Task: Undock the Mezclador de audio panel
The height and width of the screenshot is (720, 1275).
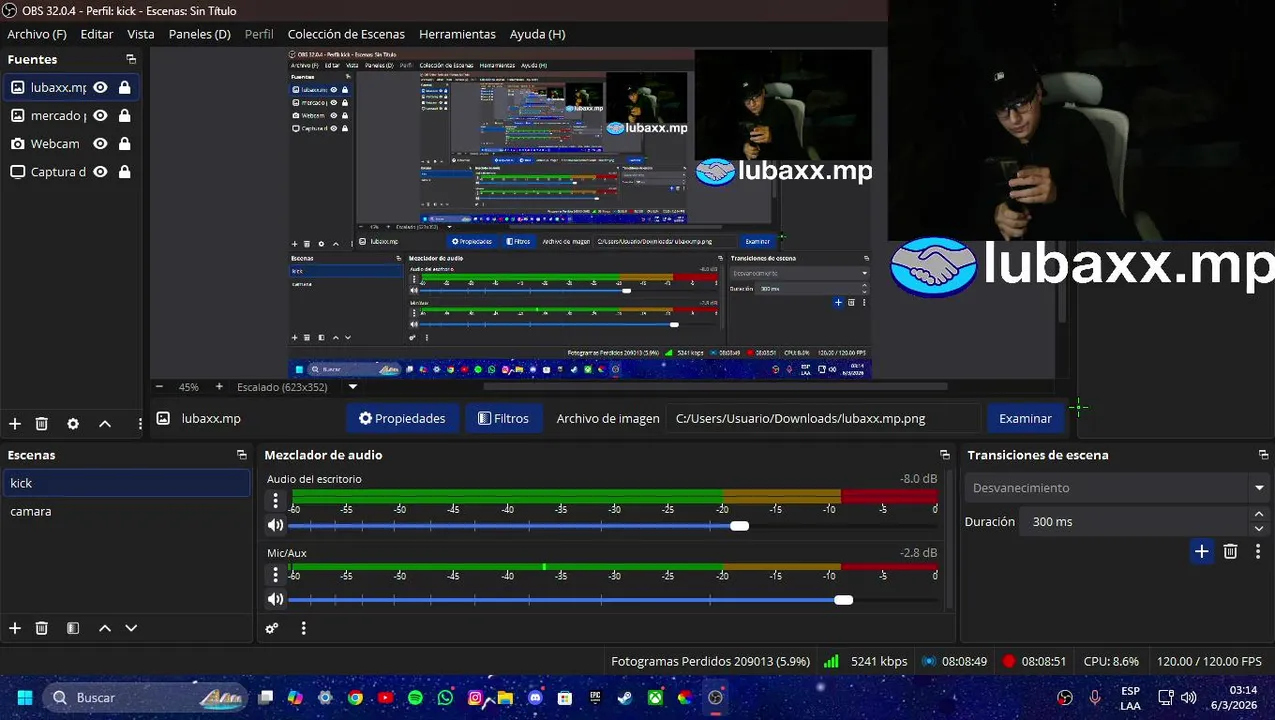Action: [x=944, y=455]
